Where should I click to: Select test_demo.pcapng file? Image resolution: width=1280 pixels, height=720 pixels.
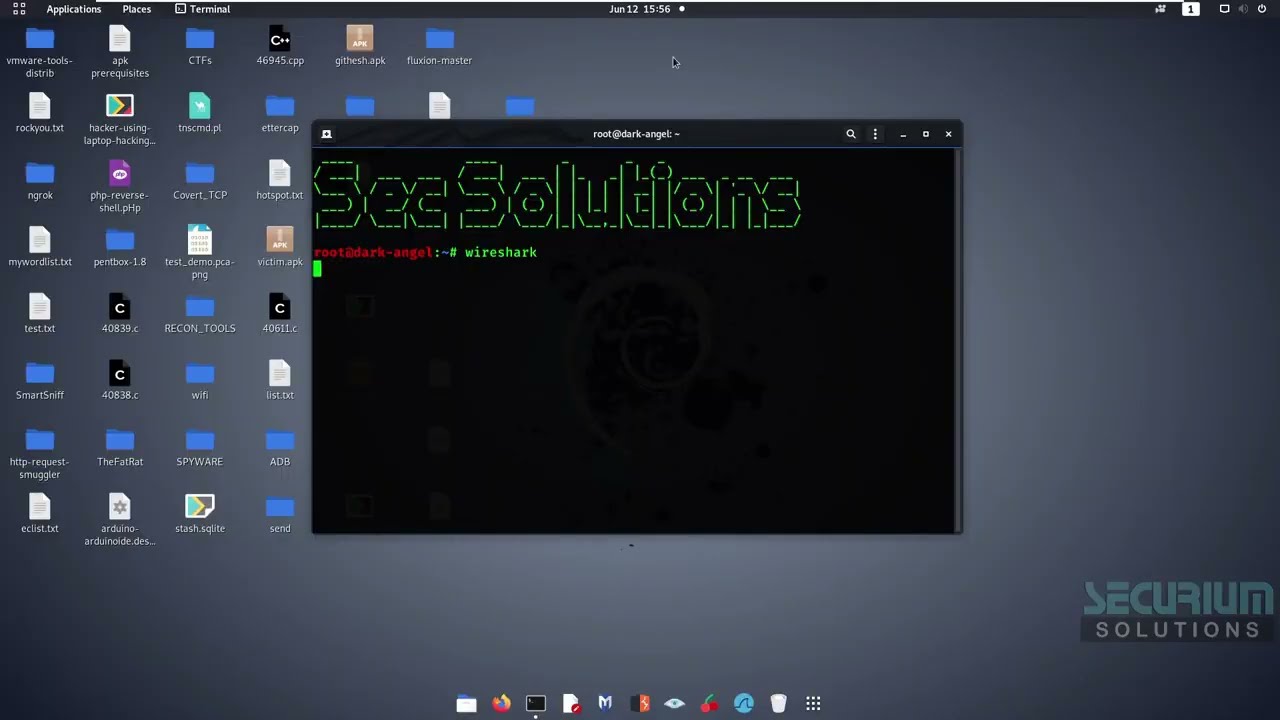pos(200,253)
